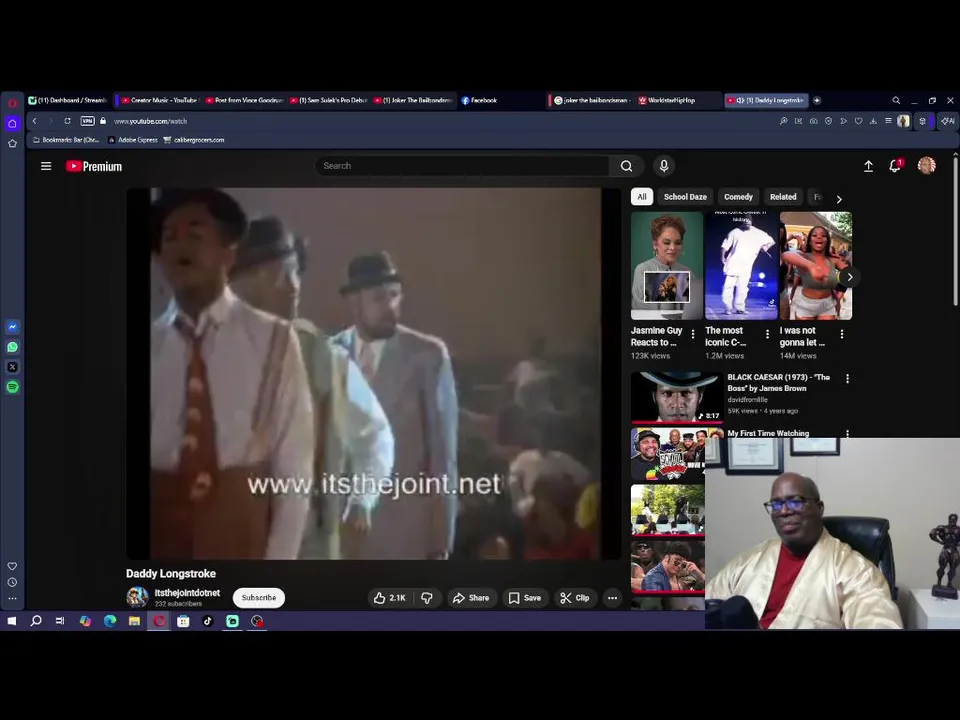Viewport: 960px width, 720px height.
Task: Open I was not gonna let short
Action: 816,266
